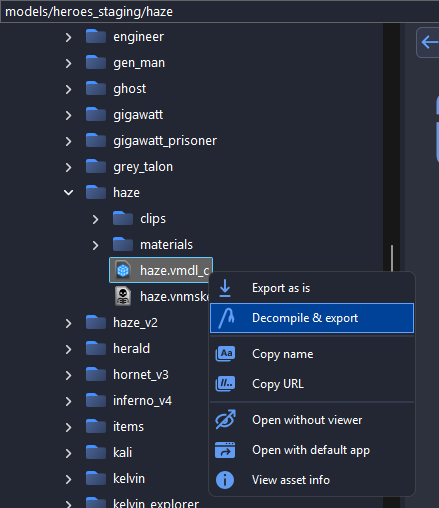Select the kelvin_explorer folder label
439x508 pixels.
point(156,503)
